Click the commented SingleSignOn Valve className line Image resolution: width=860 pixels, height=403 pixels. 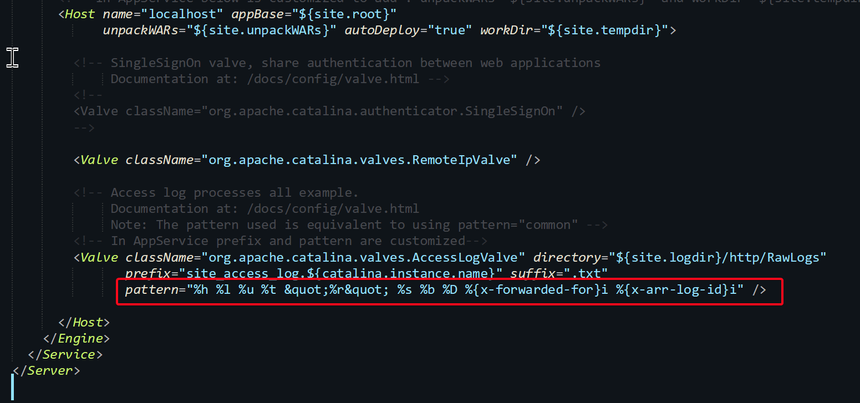click(x=329, y=111)
